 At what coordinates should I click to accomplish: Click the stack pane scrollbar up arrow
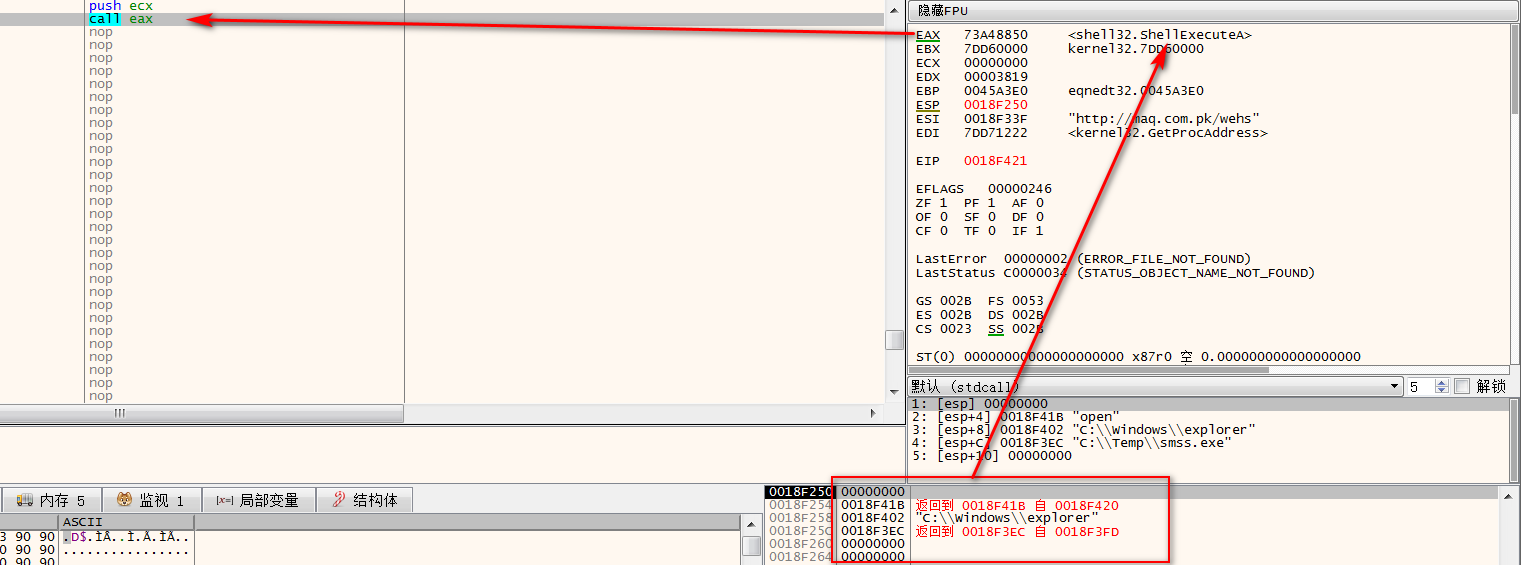[1510, 494]
